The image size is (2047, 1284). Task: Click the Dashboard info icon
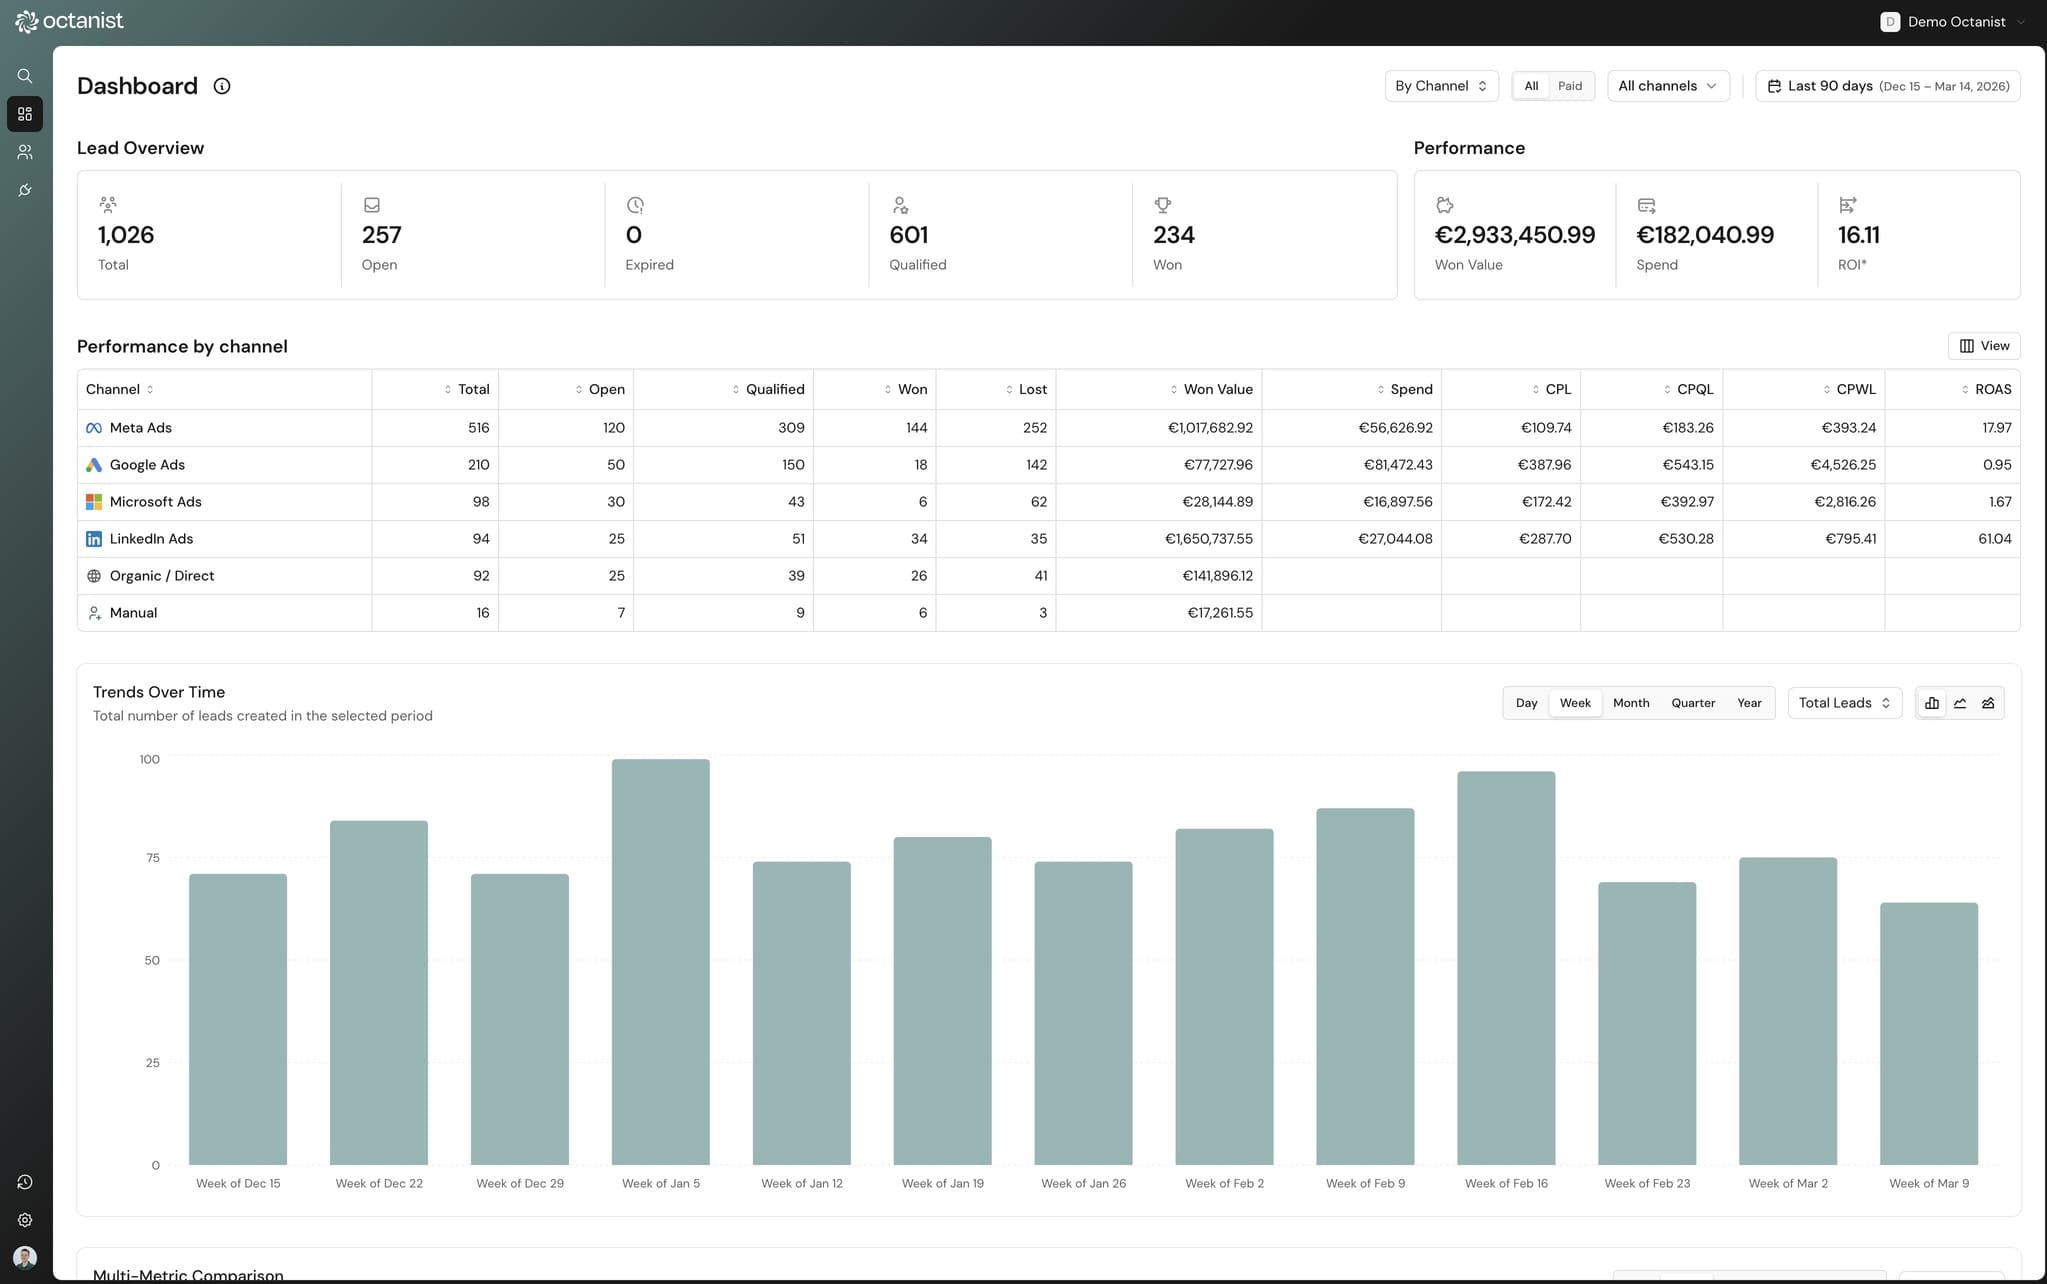[222, 86]
